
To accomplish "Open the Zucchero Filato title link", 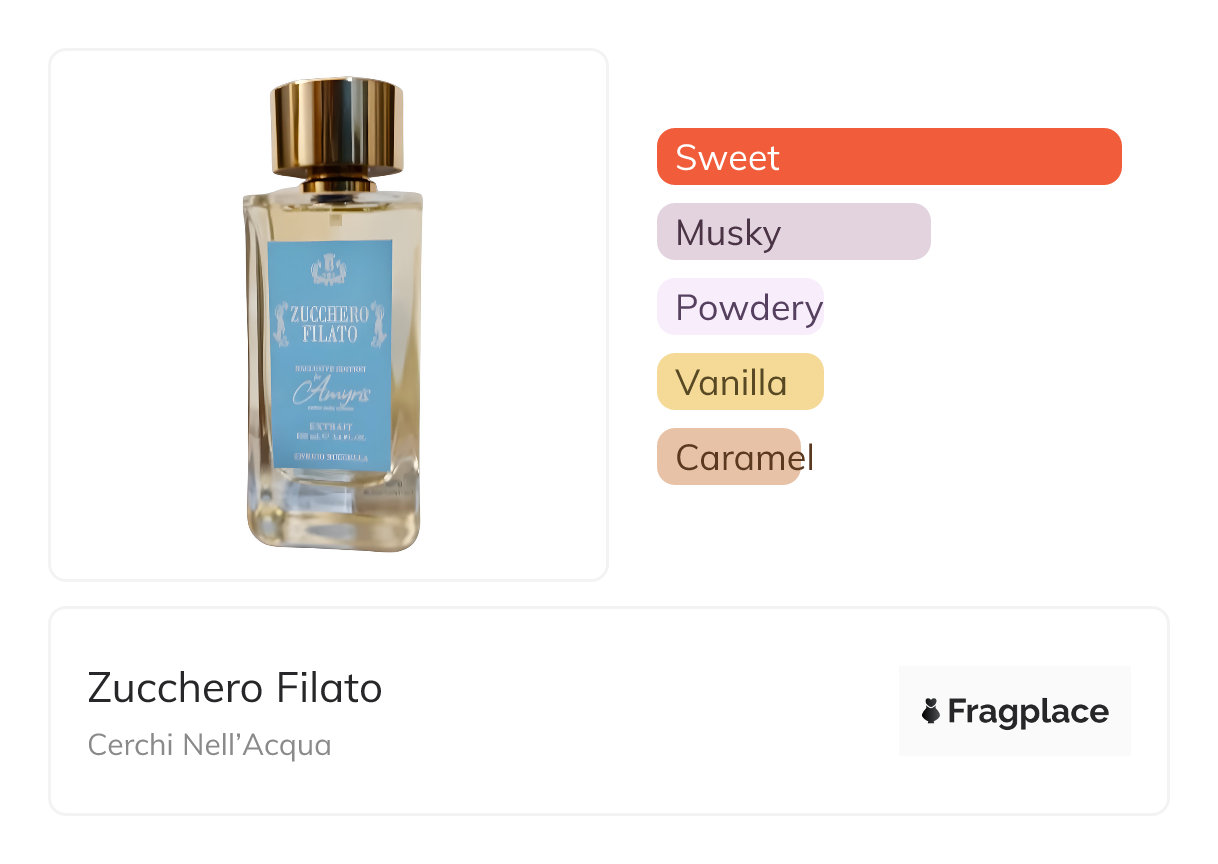I will click(x=235, y=688).
